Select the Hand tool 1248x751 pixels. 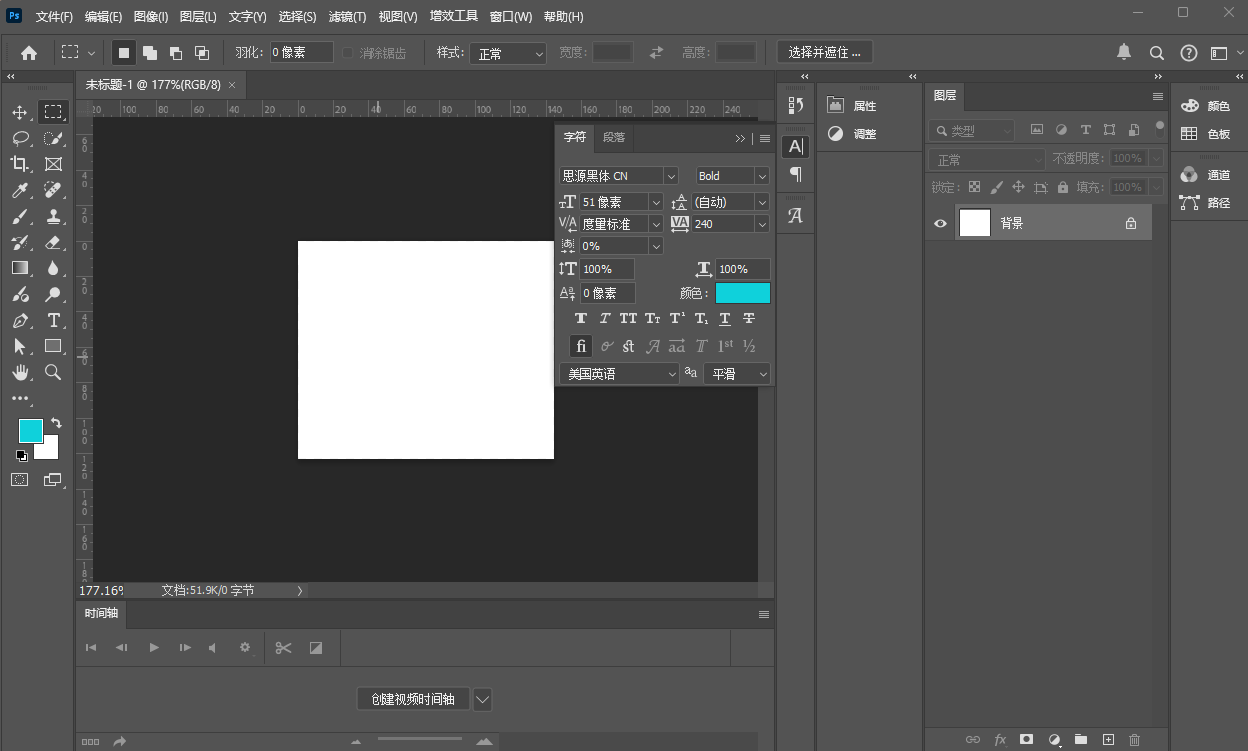click(20, 372)
